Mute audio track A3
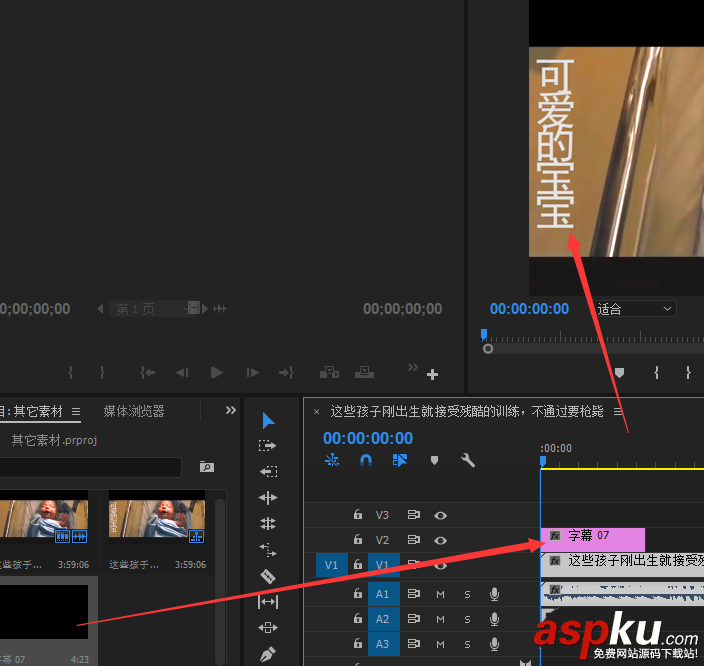 pyautogui.click(x=440, y=644)
